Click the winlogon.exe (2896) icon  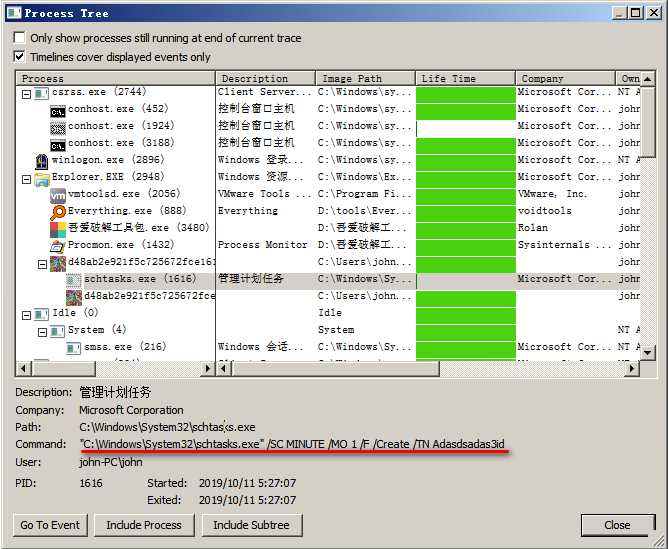click(x=41, y=161)
